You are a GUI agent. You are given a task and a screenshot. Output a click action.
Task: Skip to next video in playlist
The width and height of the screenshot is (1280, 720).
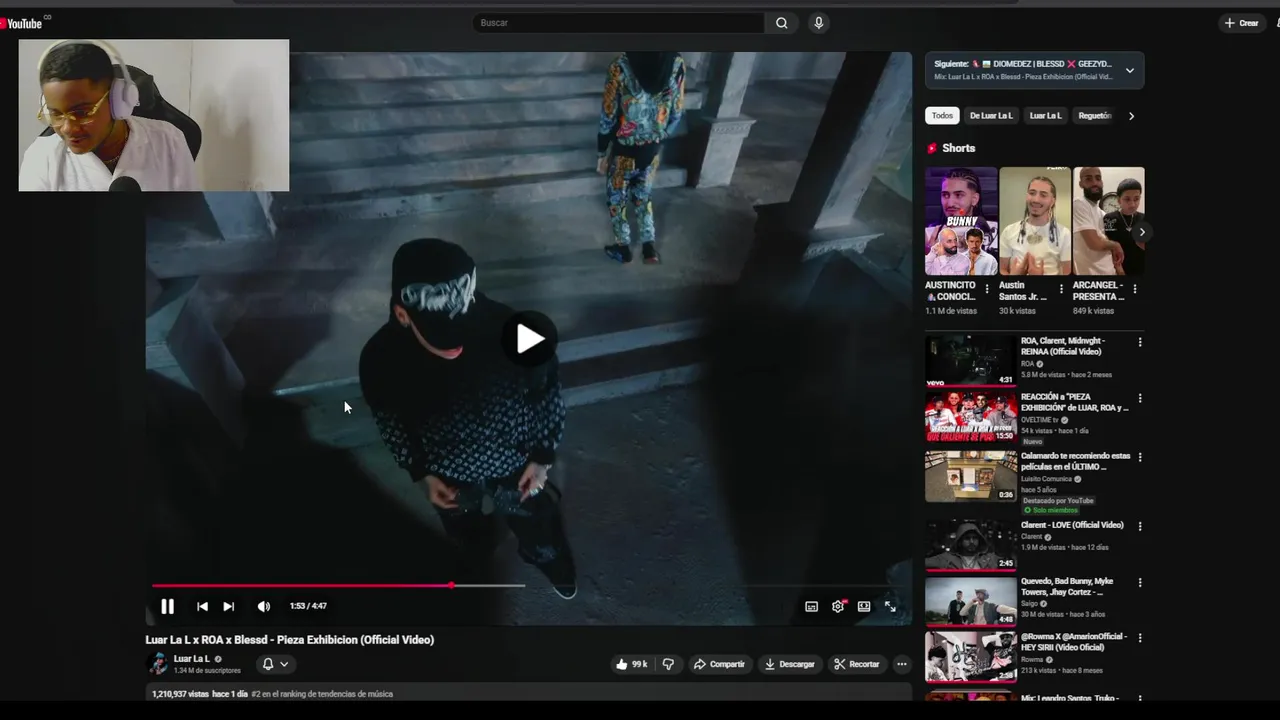[x=228, y=606]
